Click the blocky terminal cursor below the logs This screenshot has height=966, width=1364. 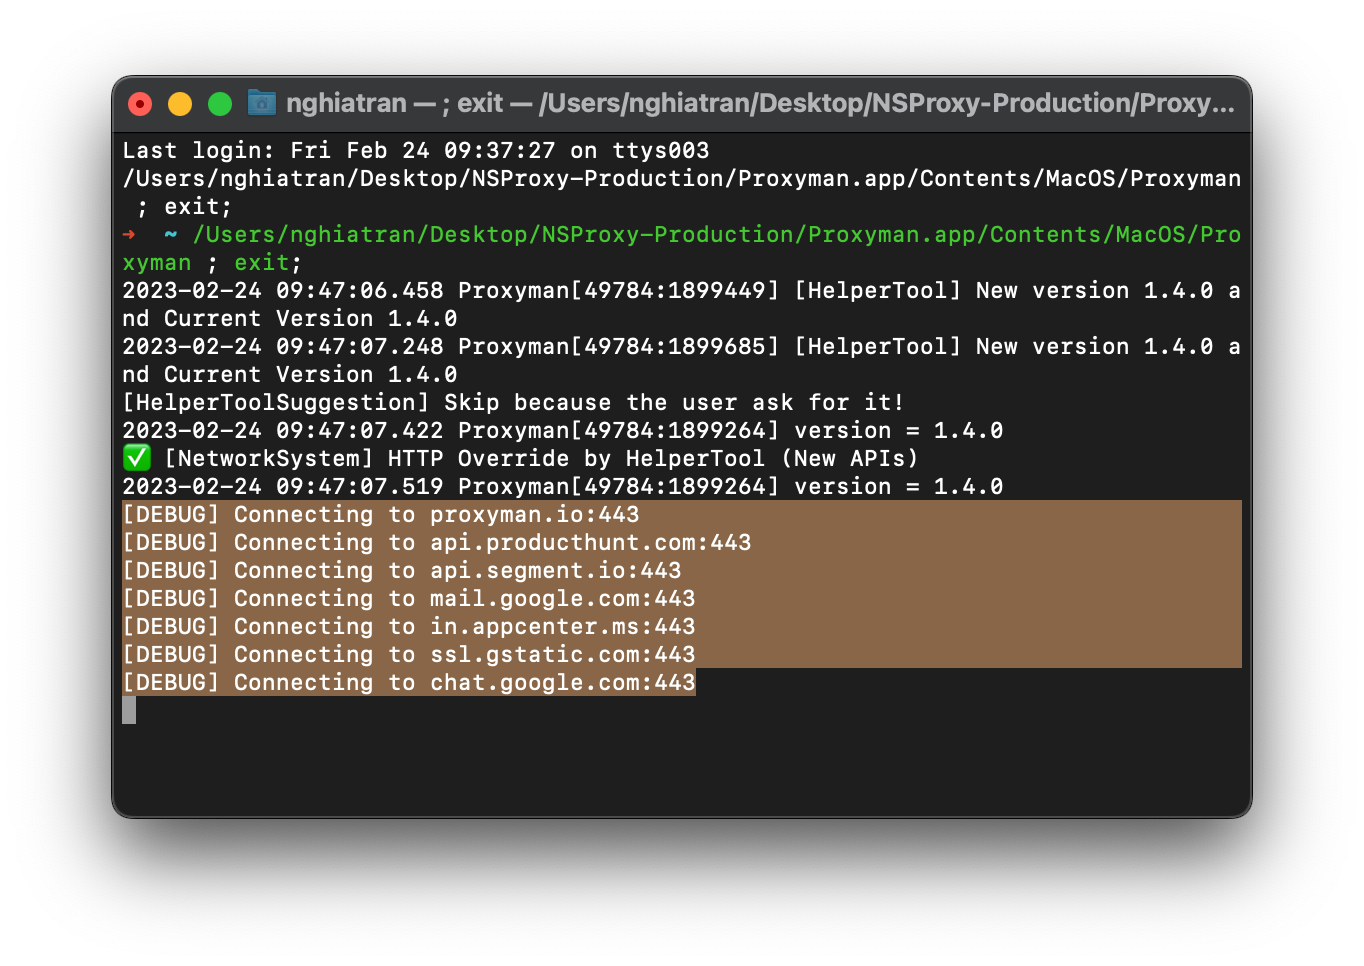click(129, 710)
